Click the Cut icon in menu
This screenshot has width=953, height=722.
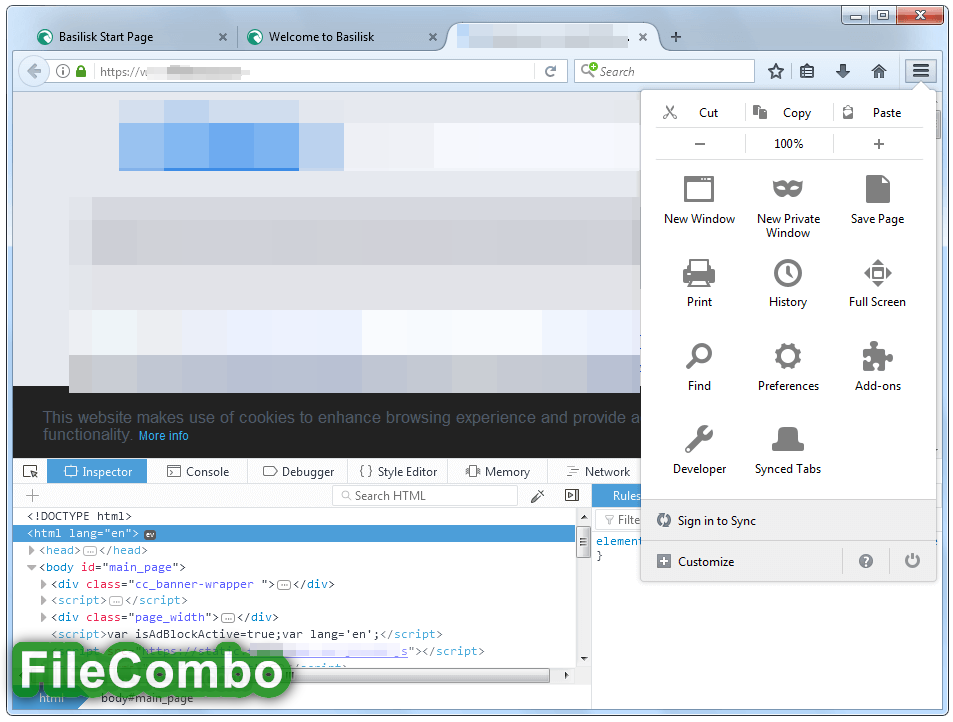pos(670,112)
